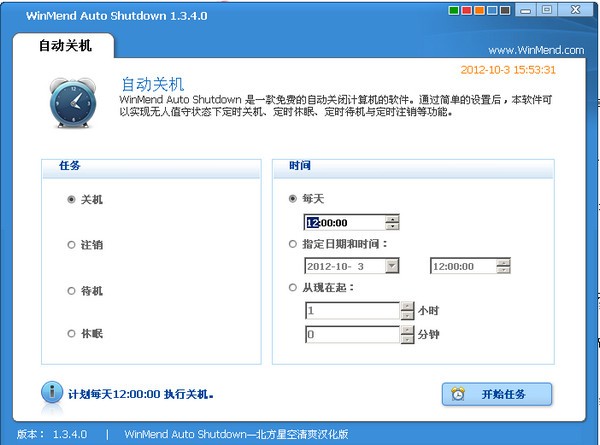600x445 pixels.
Task: Select the gray skin color square
Action: [505, 10]
